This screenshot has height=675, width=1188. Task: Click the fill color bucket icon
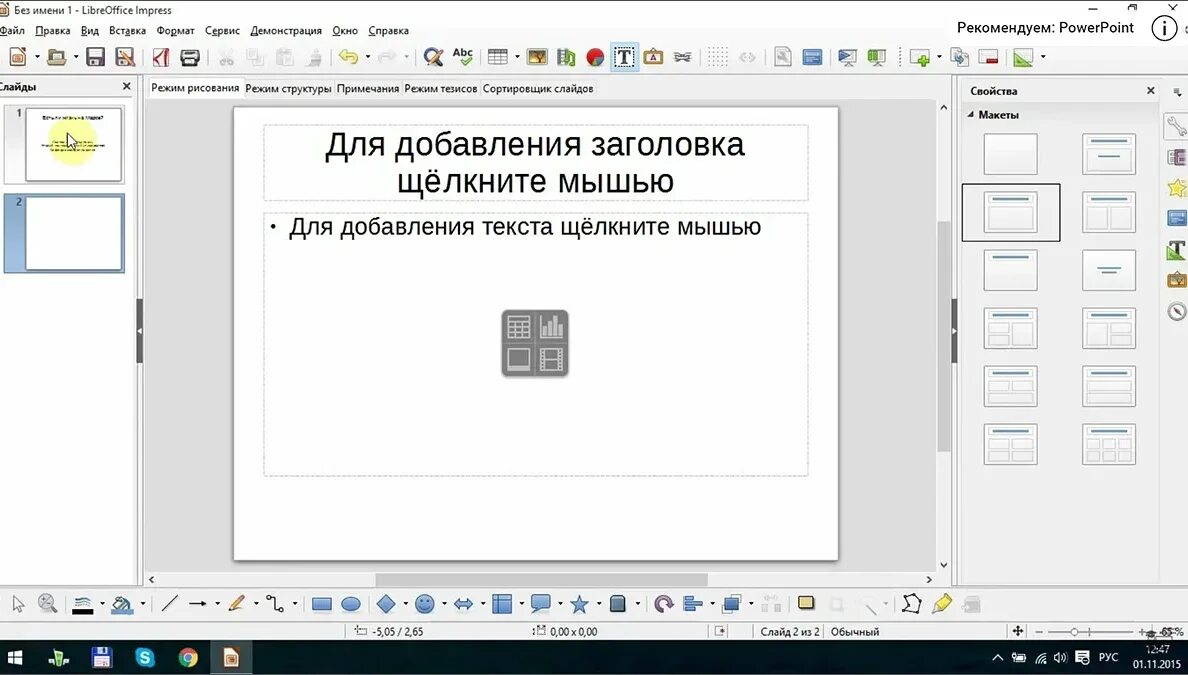point(122,604)
